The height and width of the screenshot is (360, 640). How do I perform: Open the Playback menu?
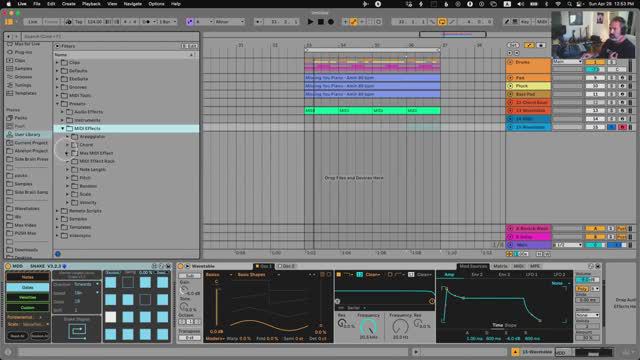91,4
